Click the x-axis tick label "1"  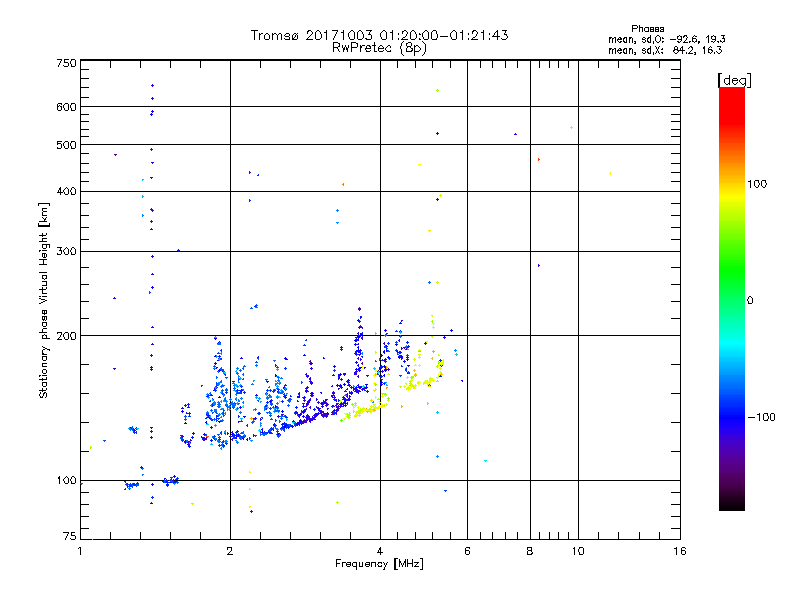point(80,551)
